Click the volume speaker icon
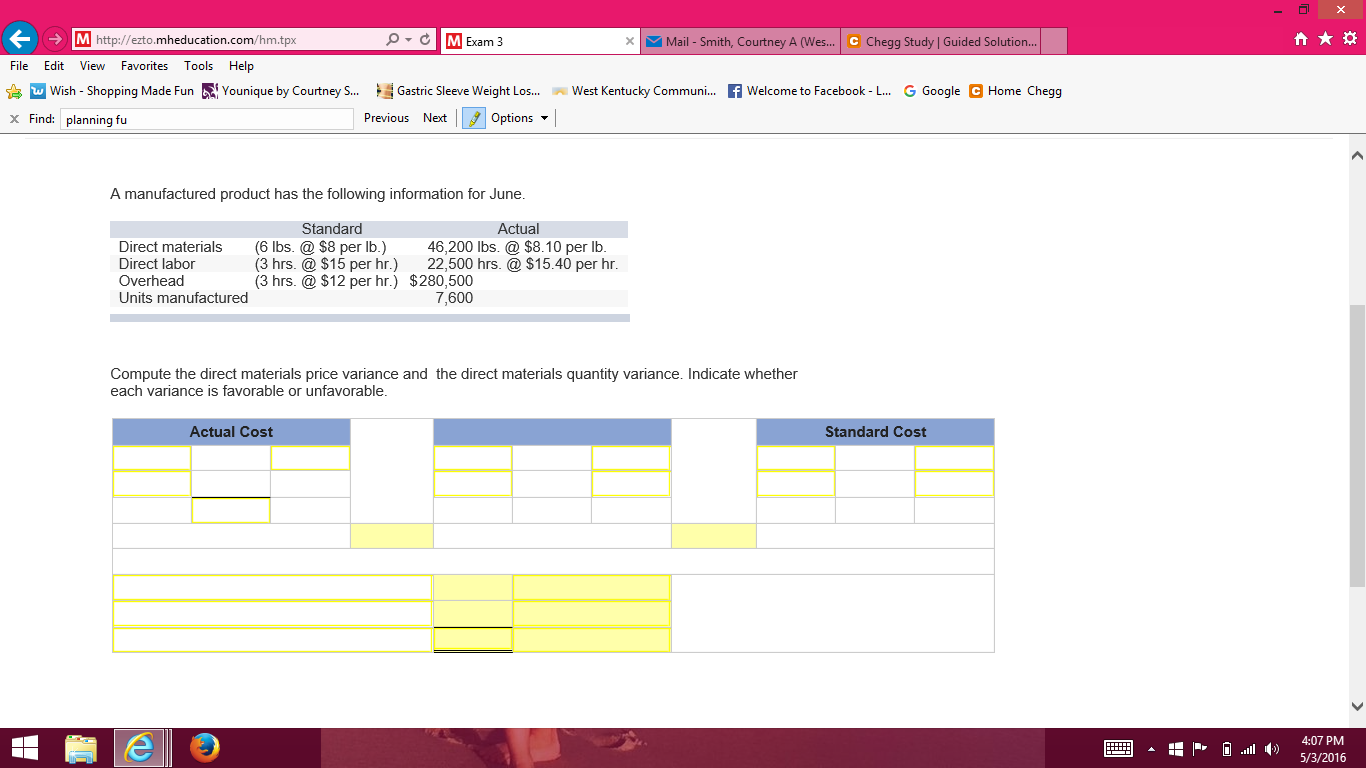 click(1272, 749)
